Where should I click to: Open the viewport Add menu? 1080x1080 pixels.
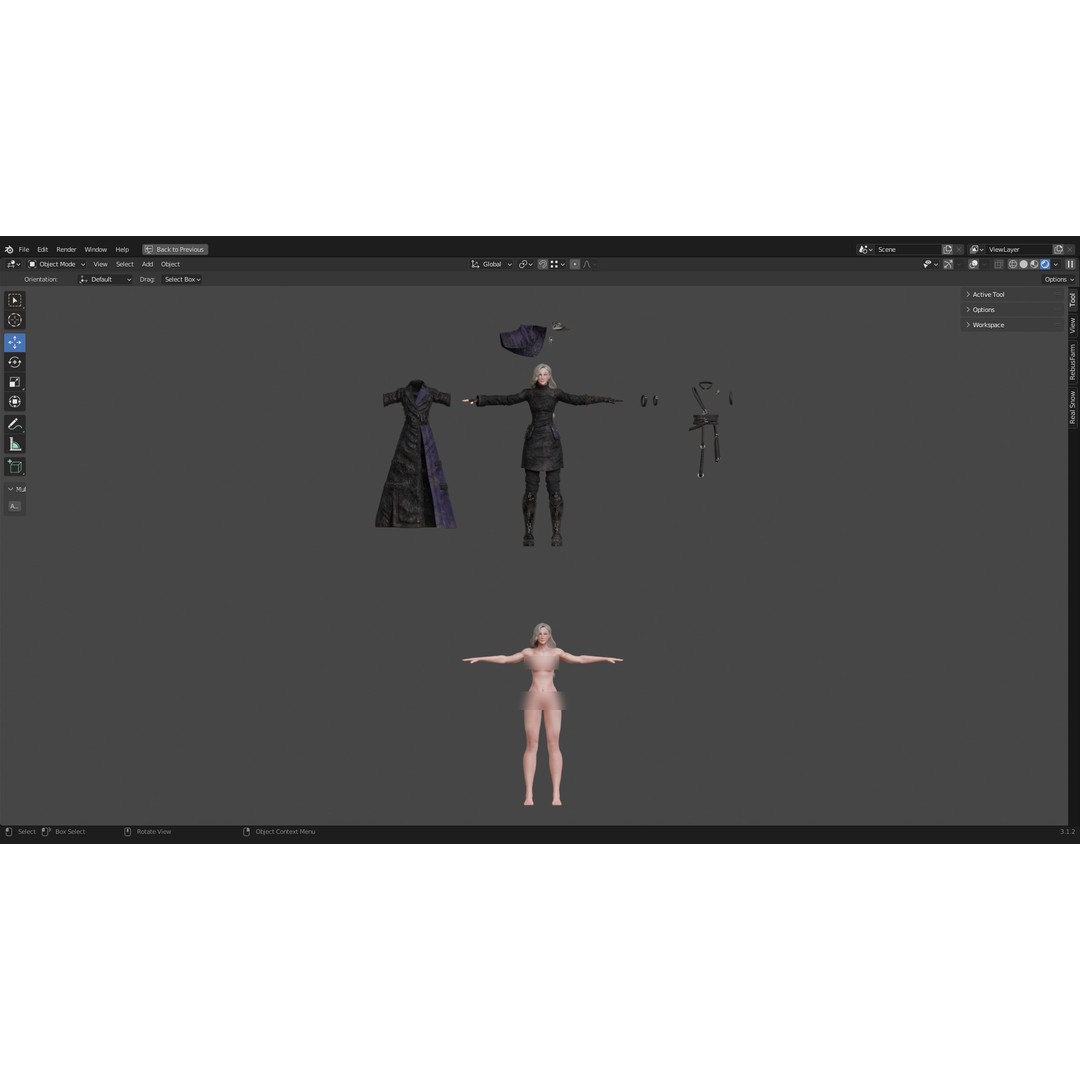[147, 264]
